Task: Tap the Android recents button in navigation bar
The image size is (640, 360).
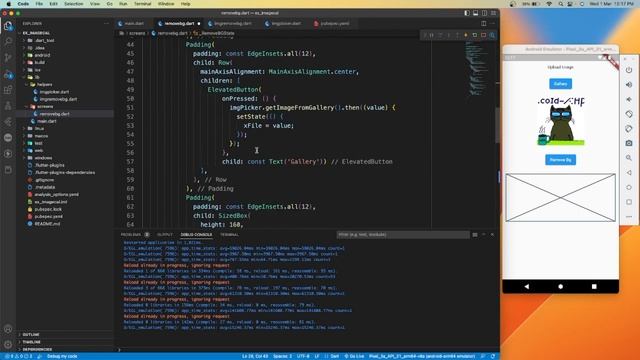Action: (x=594, y=287)
